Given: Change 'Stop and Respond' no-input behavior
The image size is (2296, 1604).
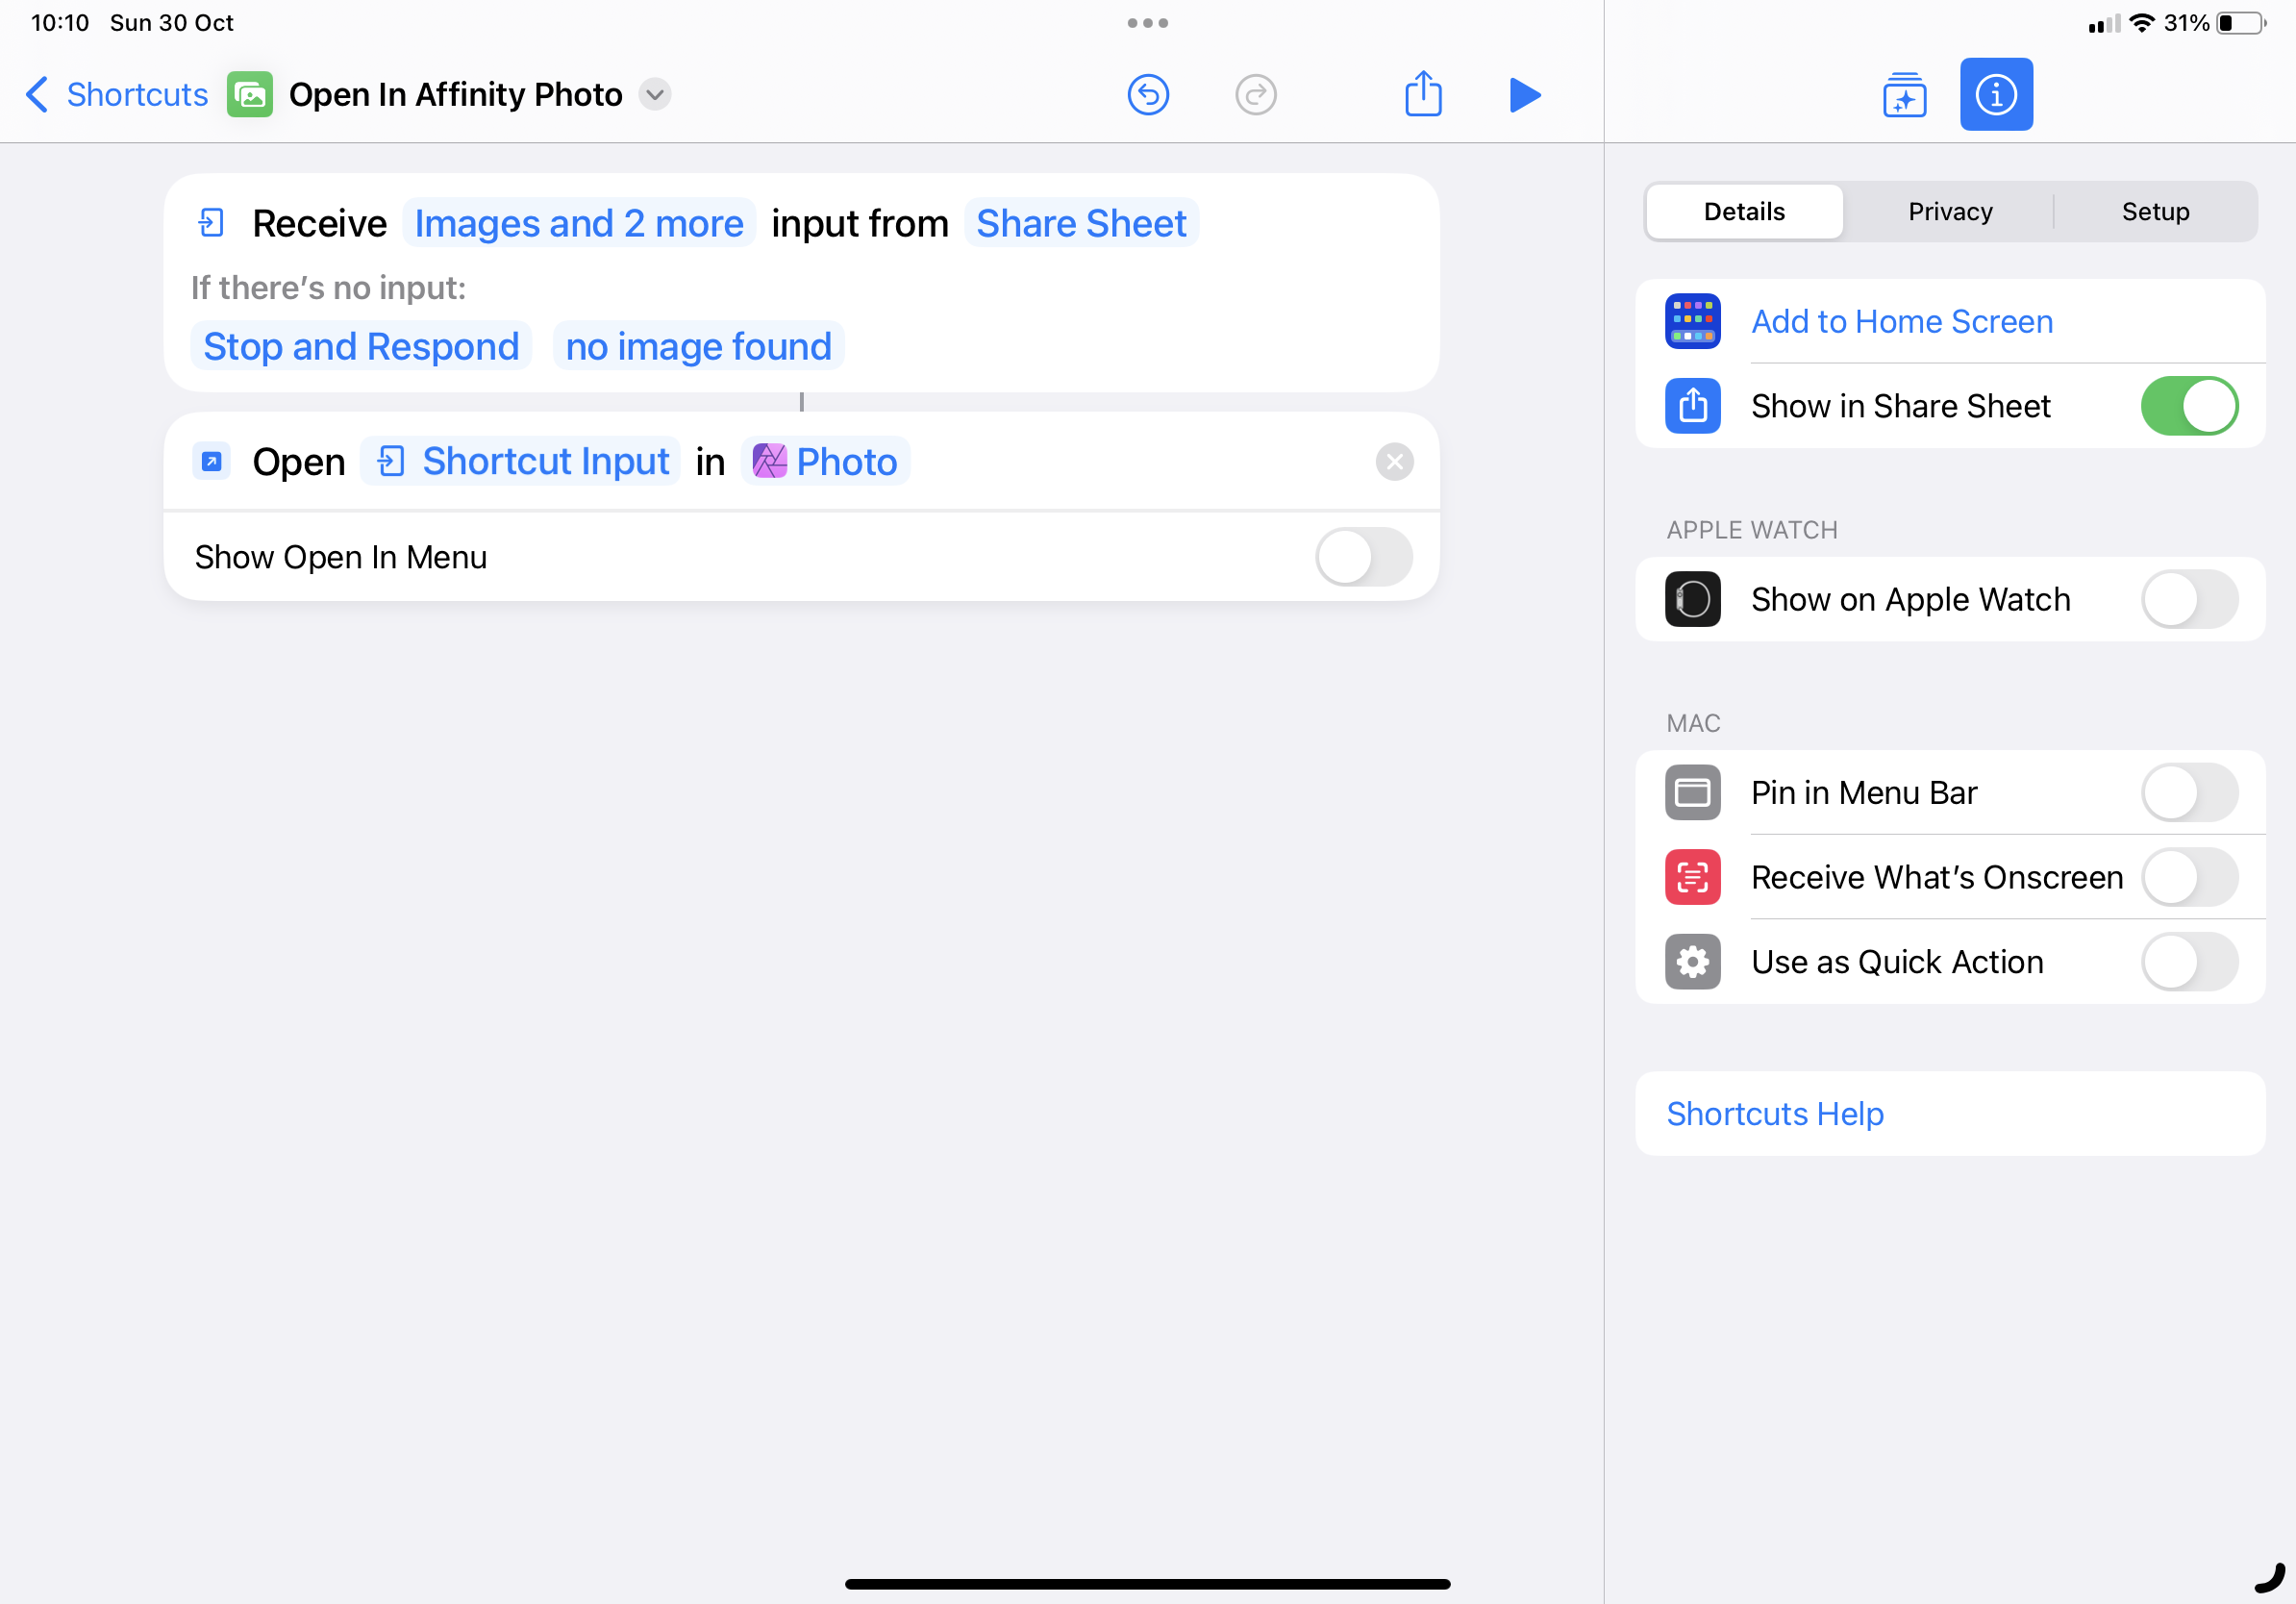Looking at the screenshot, I should [361, 346].
